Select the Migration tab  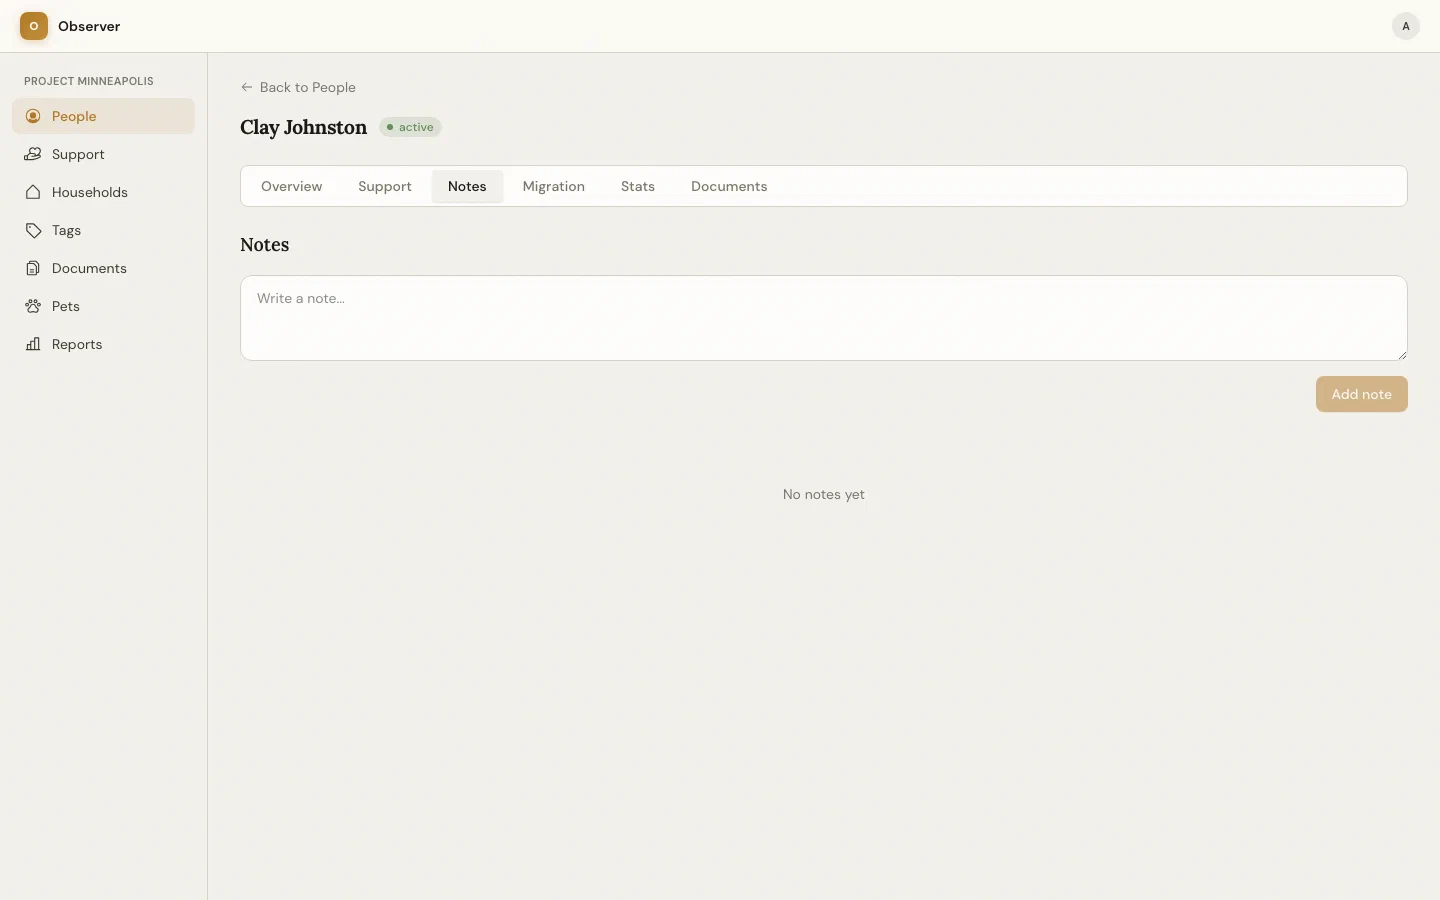[553, 186]
